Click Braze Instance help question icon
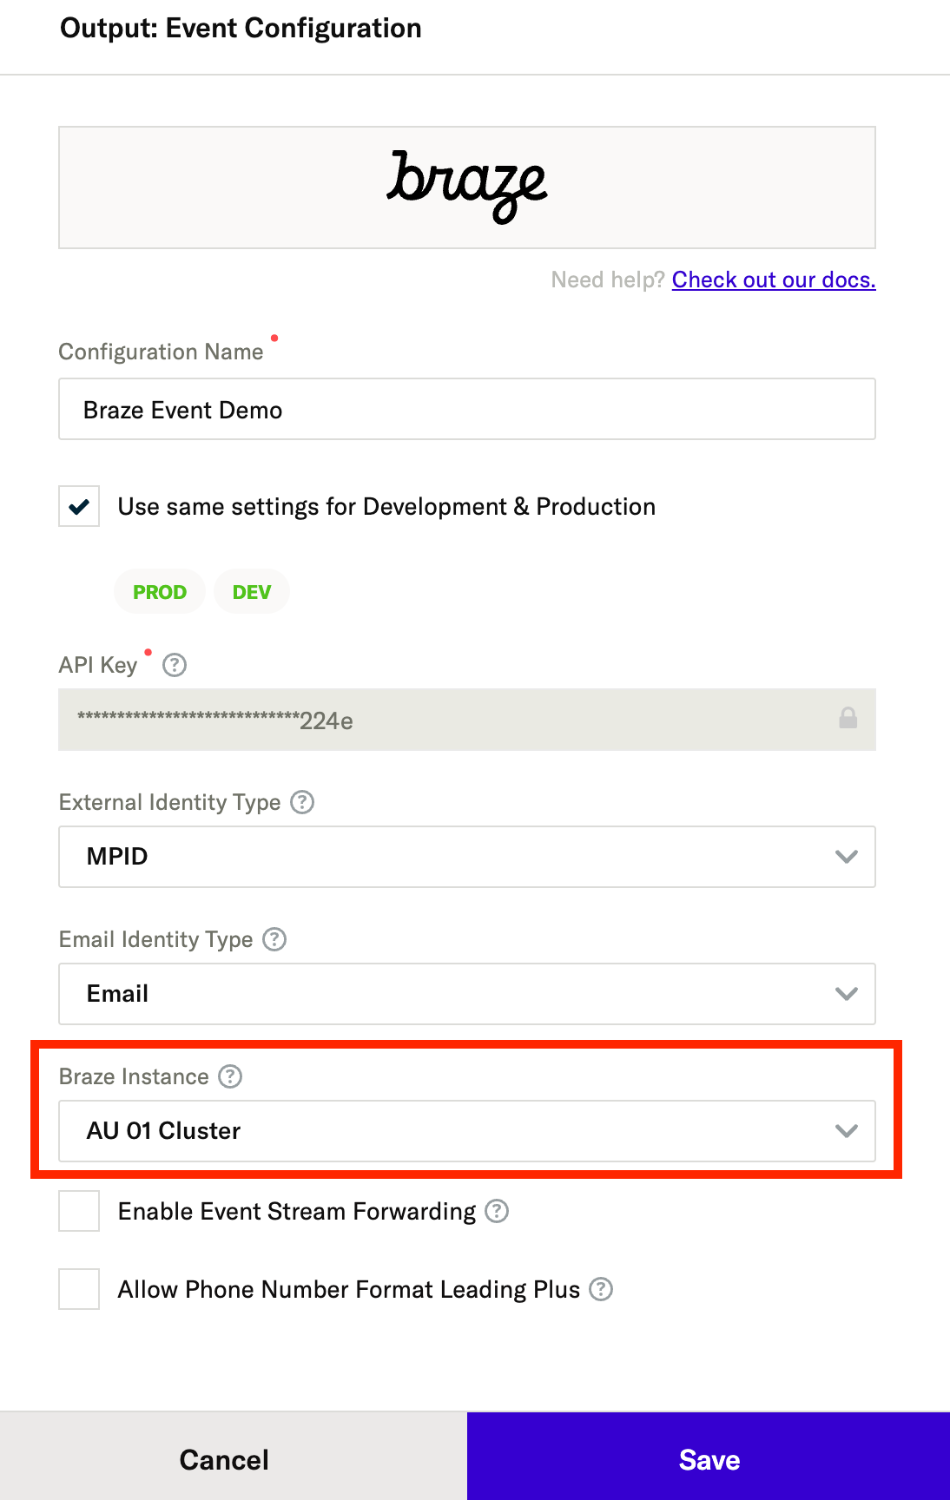This screenshot has height=1500, width=950. pyautogui.click(x=230, y=1076)
